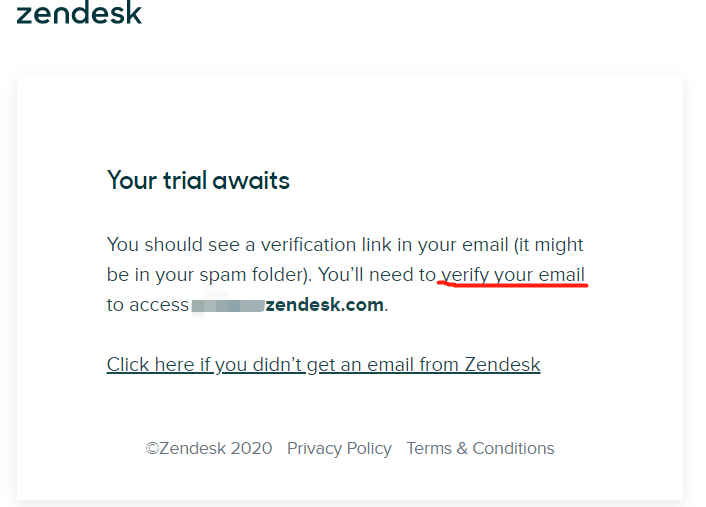
Task: Open the 'Click here if you didn't get an email' link
Action: [x=323, y=365]
